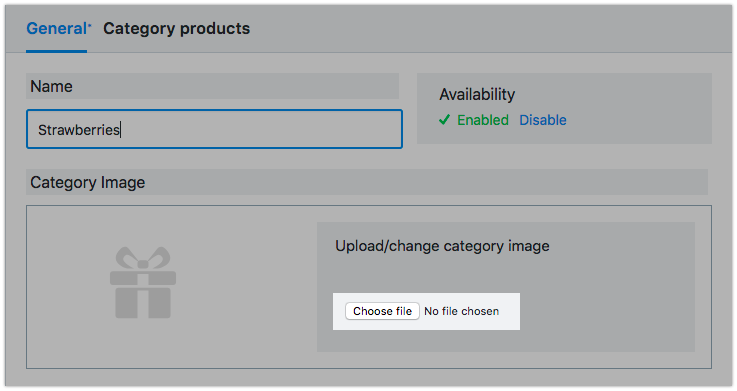Click the gift box placeholder image
The width and height of the screenshot is (737, 391).
coord(143,282)
